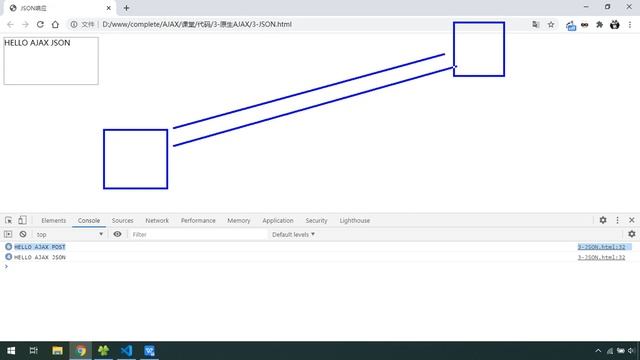Image resolution: width=640 pixels, height=360 pixels.
Task: Open the JavaScript context 'top' dropdown
Action: (x=69, y=234)
